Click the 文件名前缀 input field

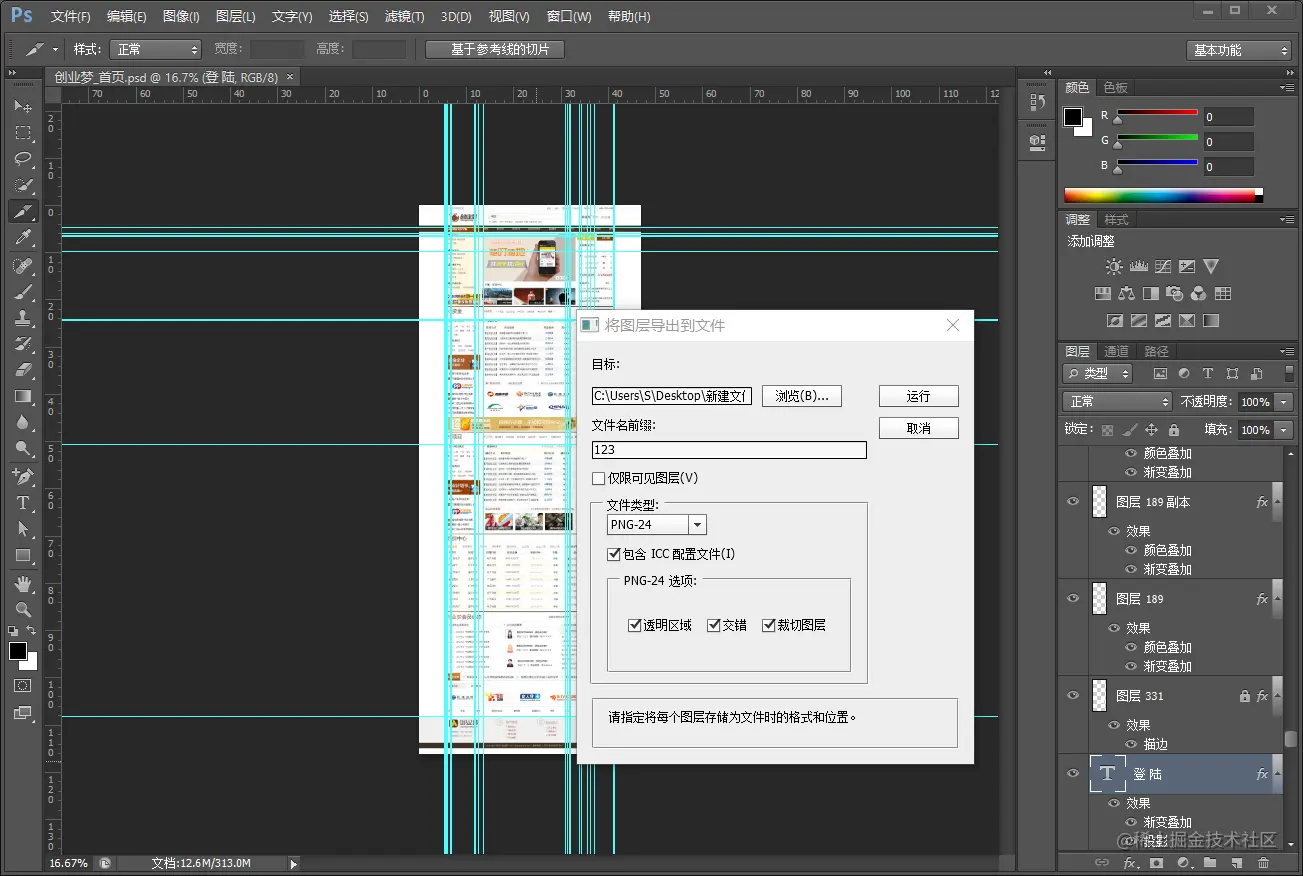tap(729, 450)
